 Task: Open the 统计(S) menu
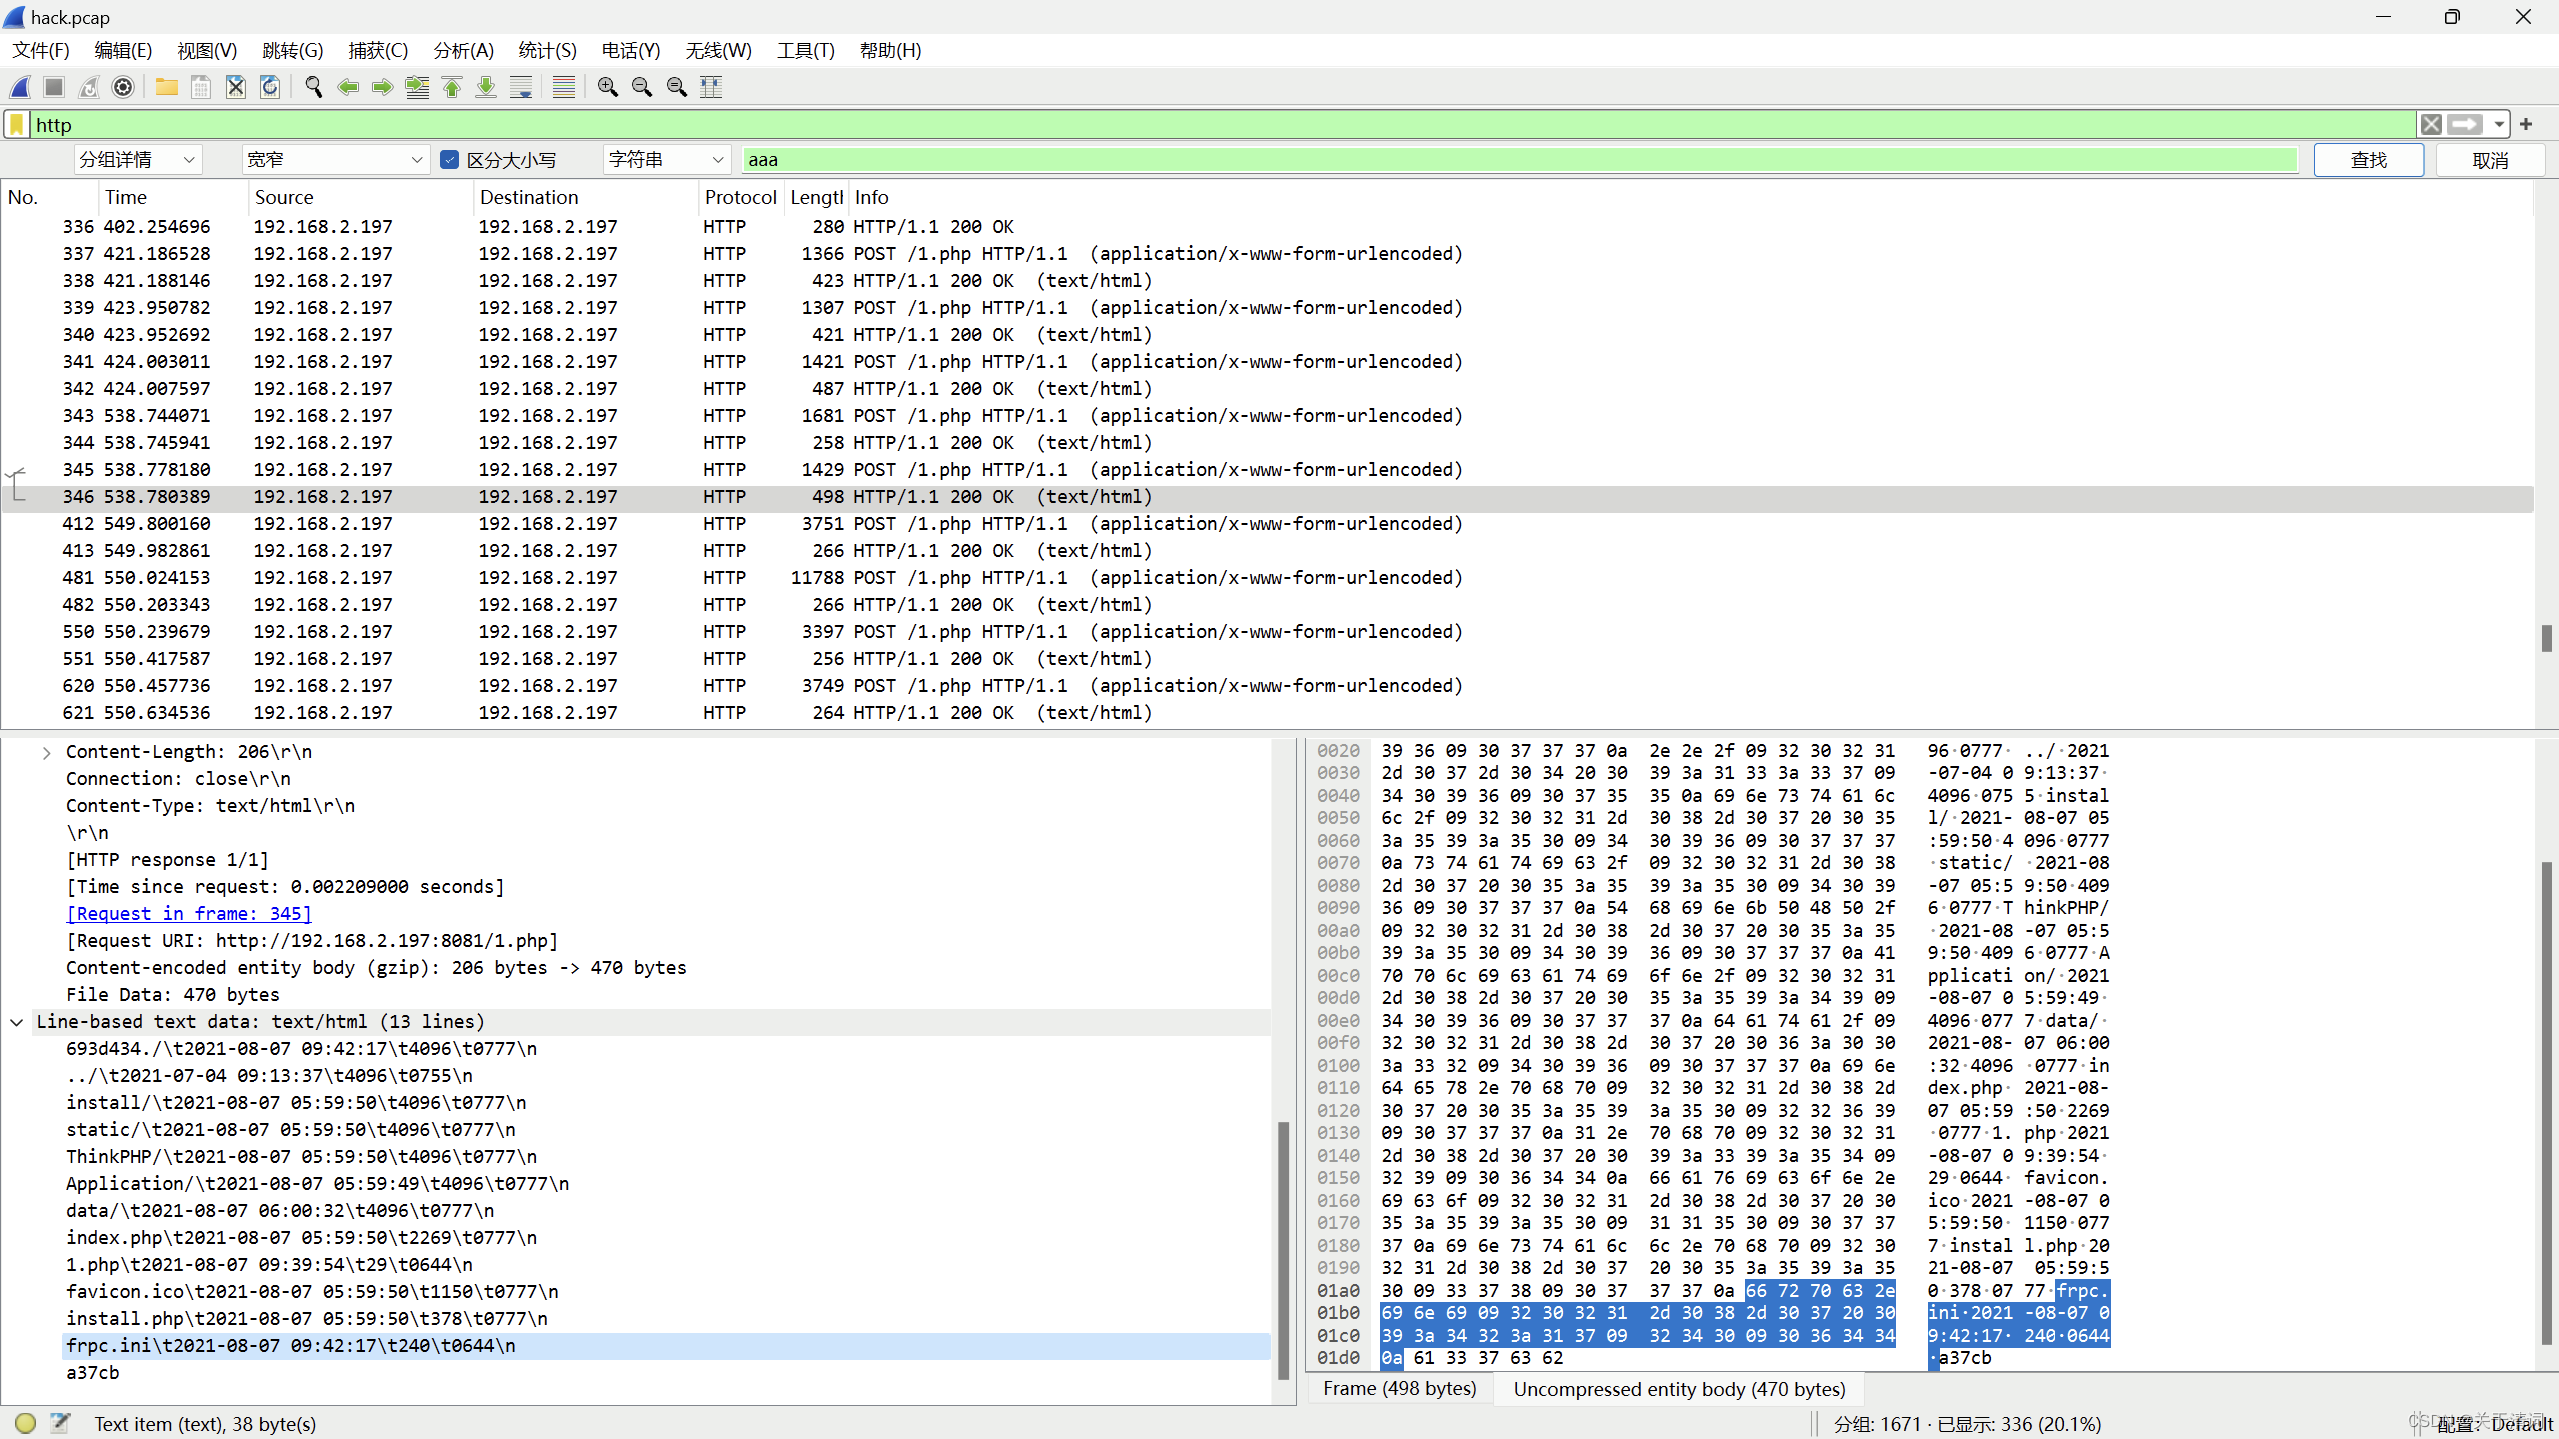tap(547, 50)
